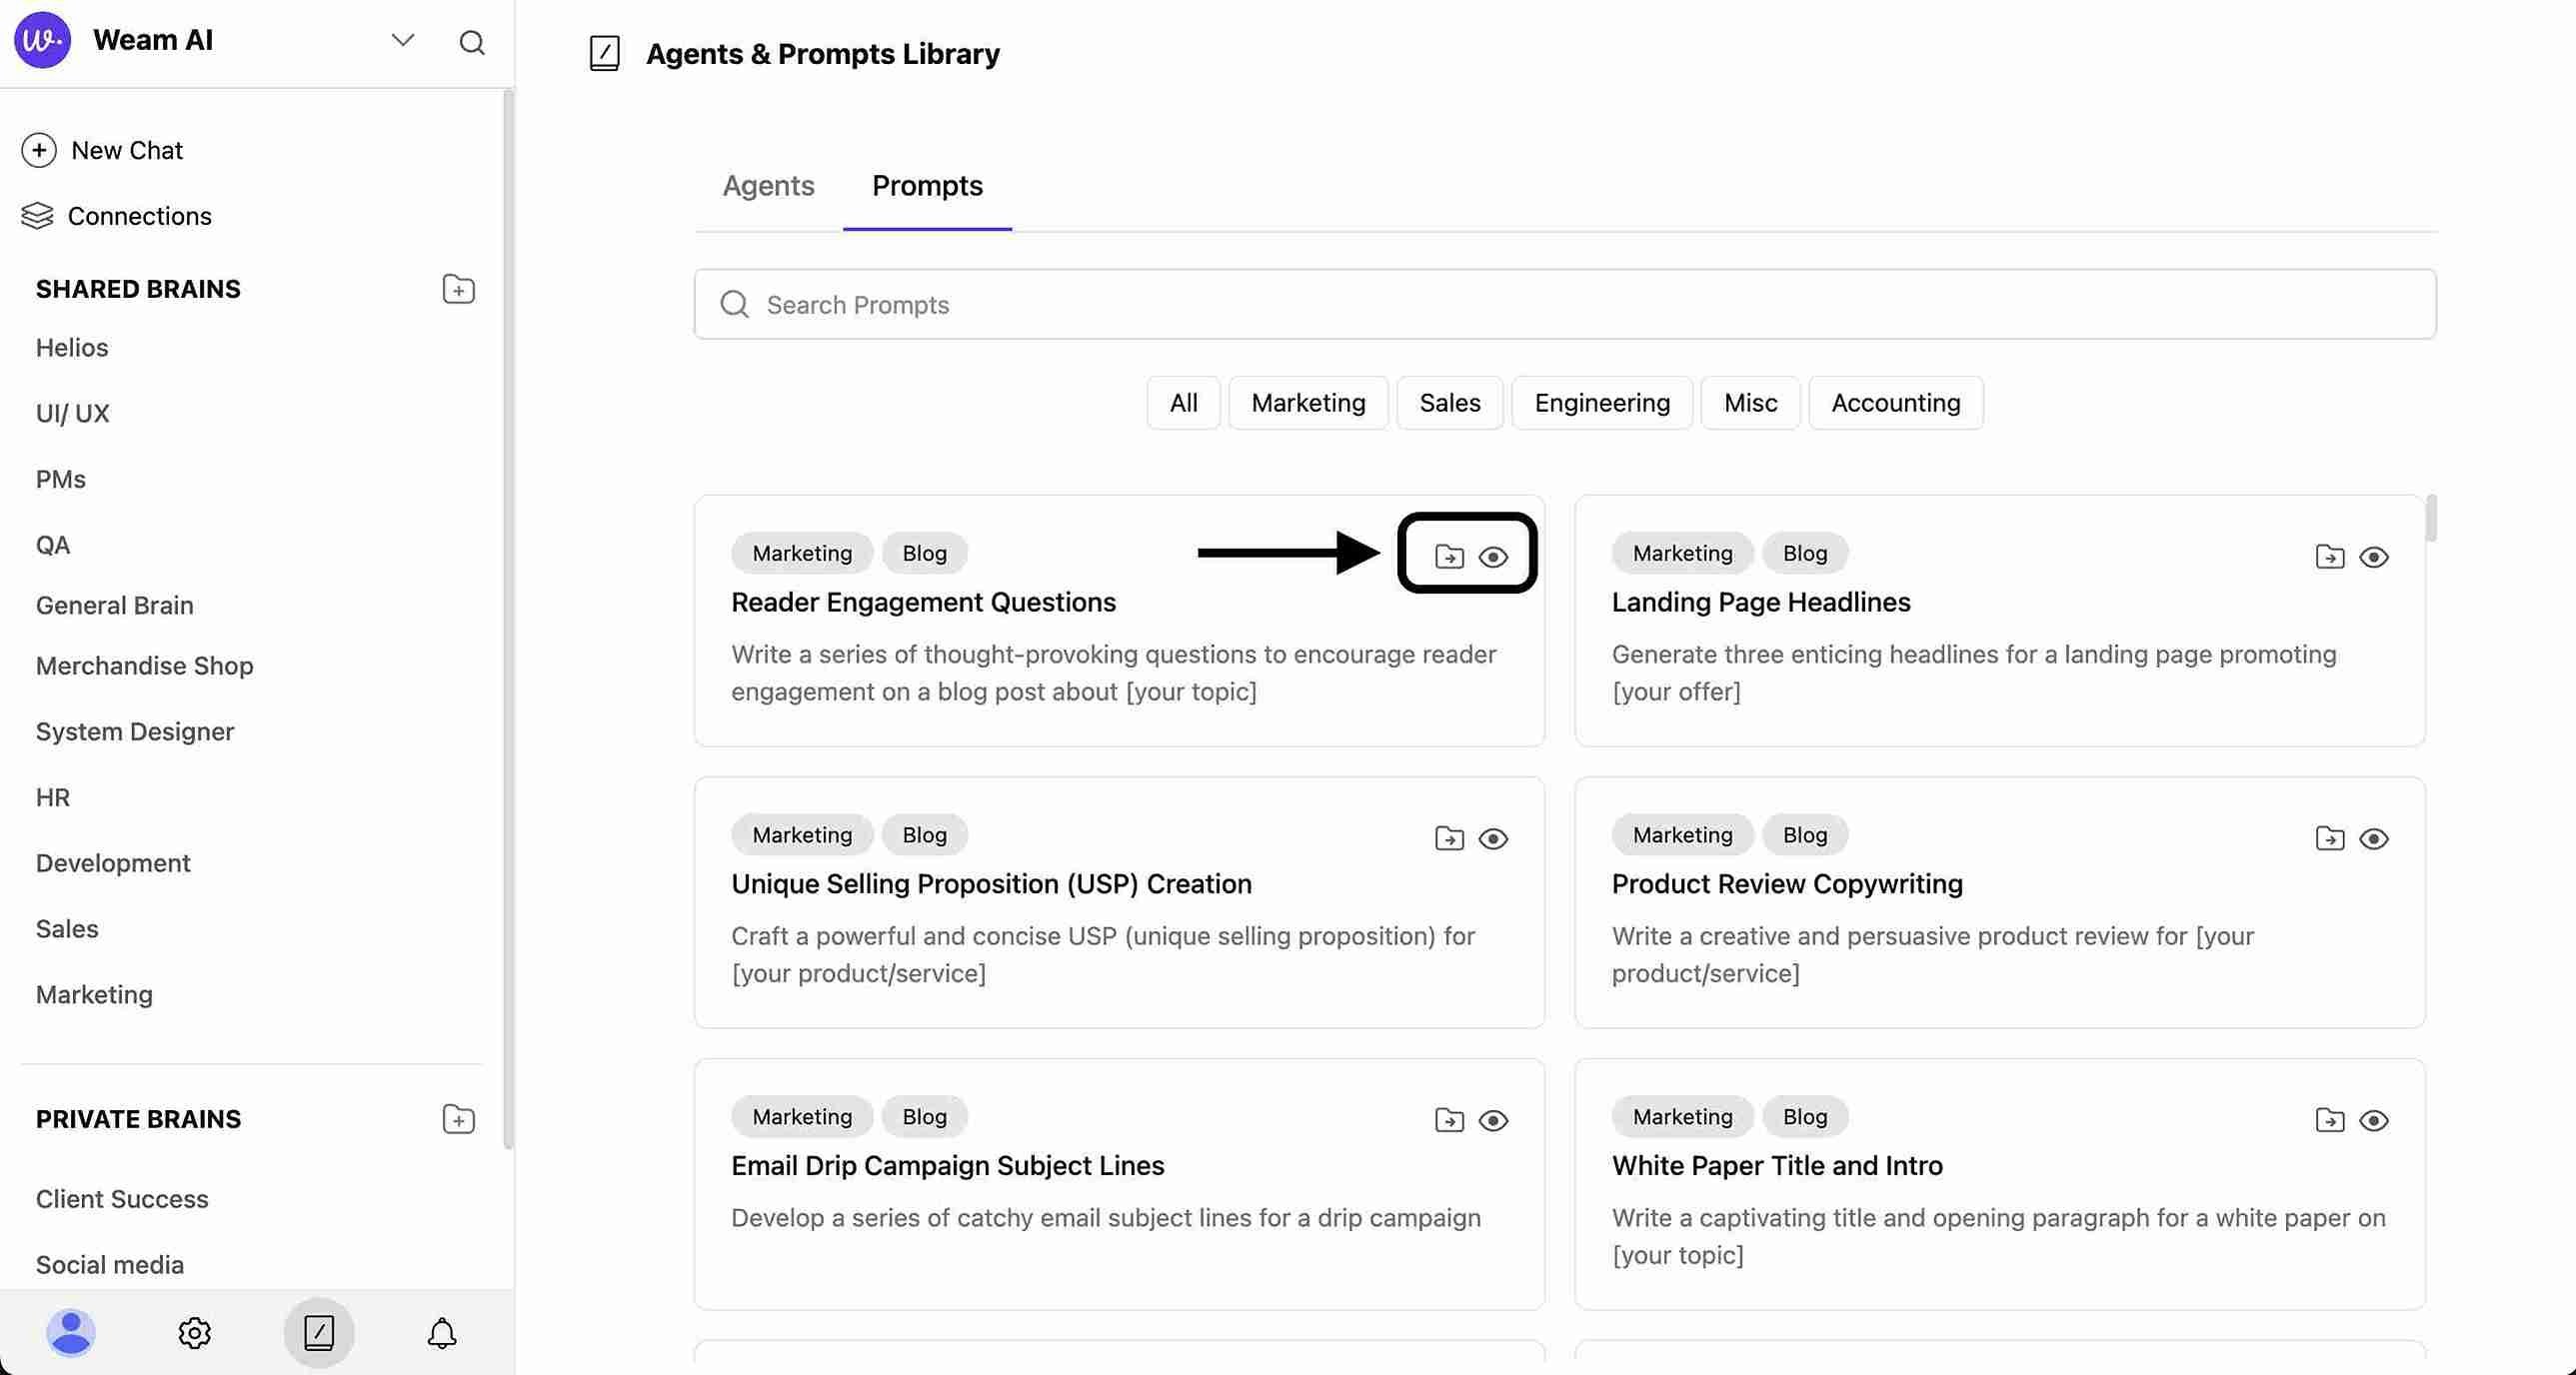Screen dimensions: 2576x1375
Task: Click the prompt list scrollbar
Action: click(2431, 518)
